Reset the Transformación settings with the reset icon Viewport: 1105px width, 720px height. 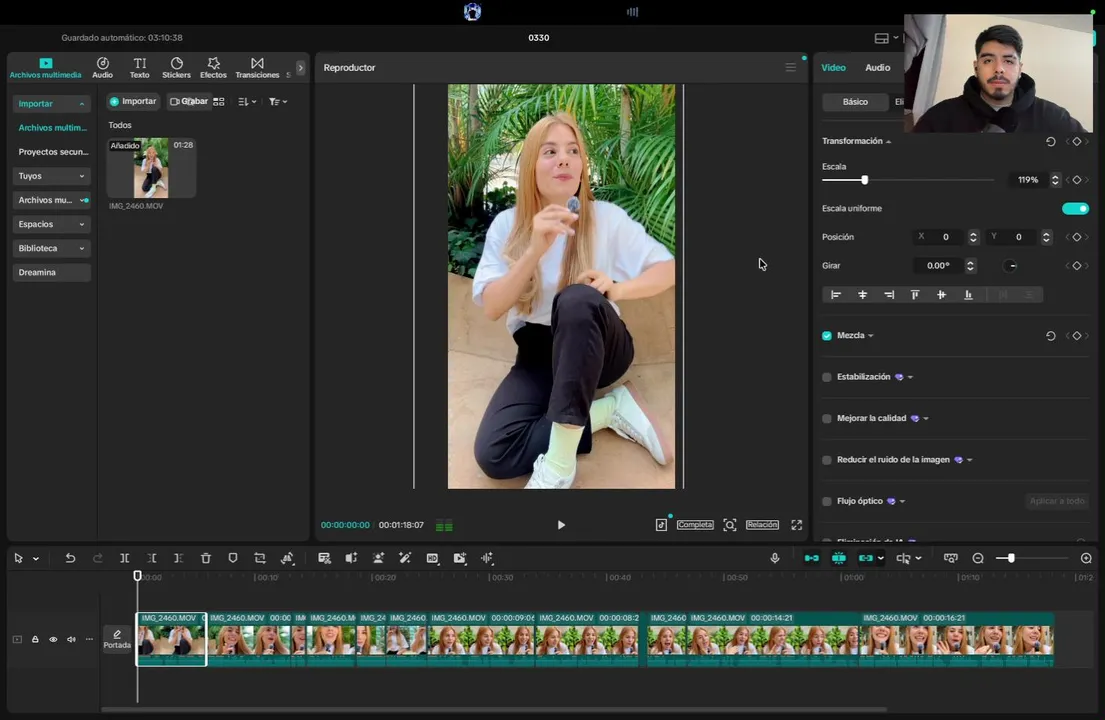(x=1050, y=141)
